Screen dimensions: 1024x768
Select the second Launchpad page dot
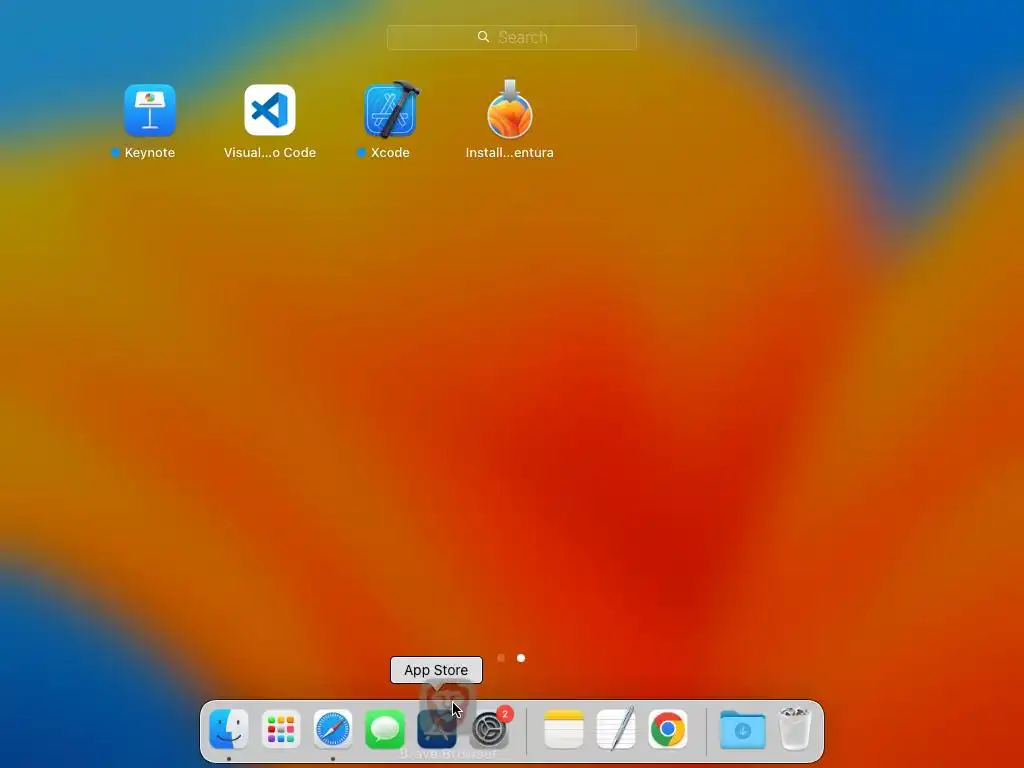(520, 658)
